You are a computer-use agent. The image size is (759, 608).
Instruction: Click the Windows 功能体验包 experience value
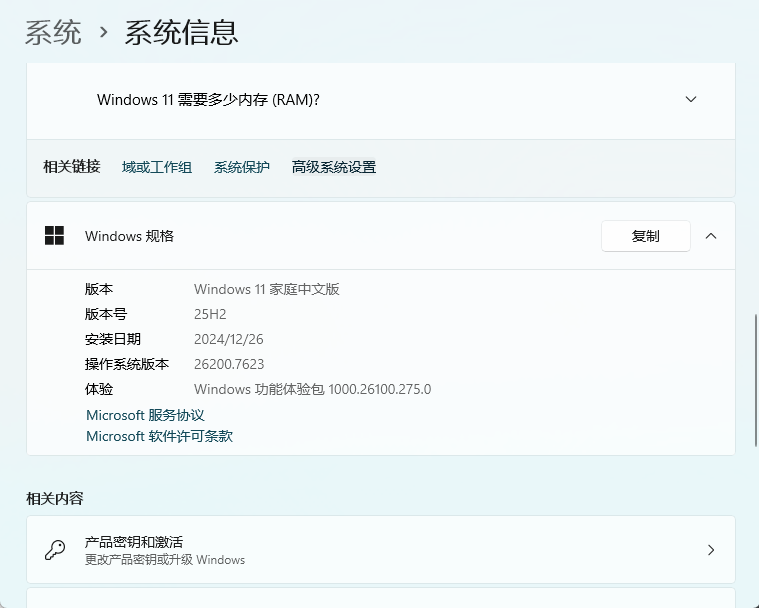pyautogui.click(x=312, y=389)
